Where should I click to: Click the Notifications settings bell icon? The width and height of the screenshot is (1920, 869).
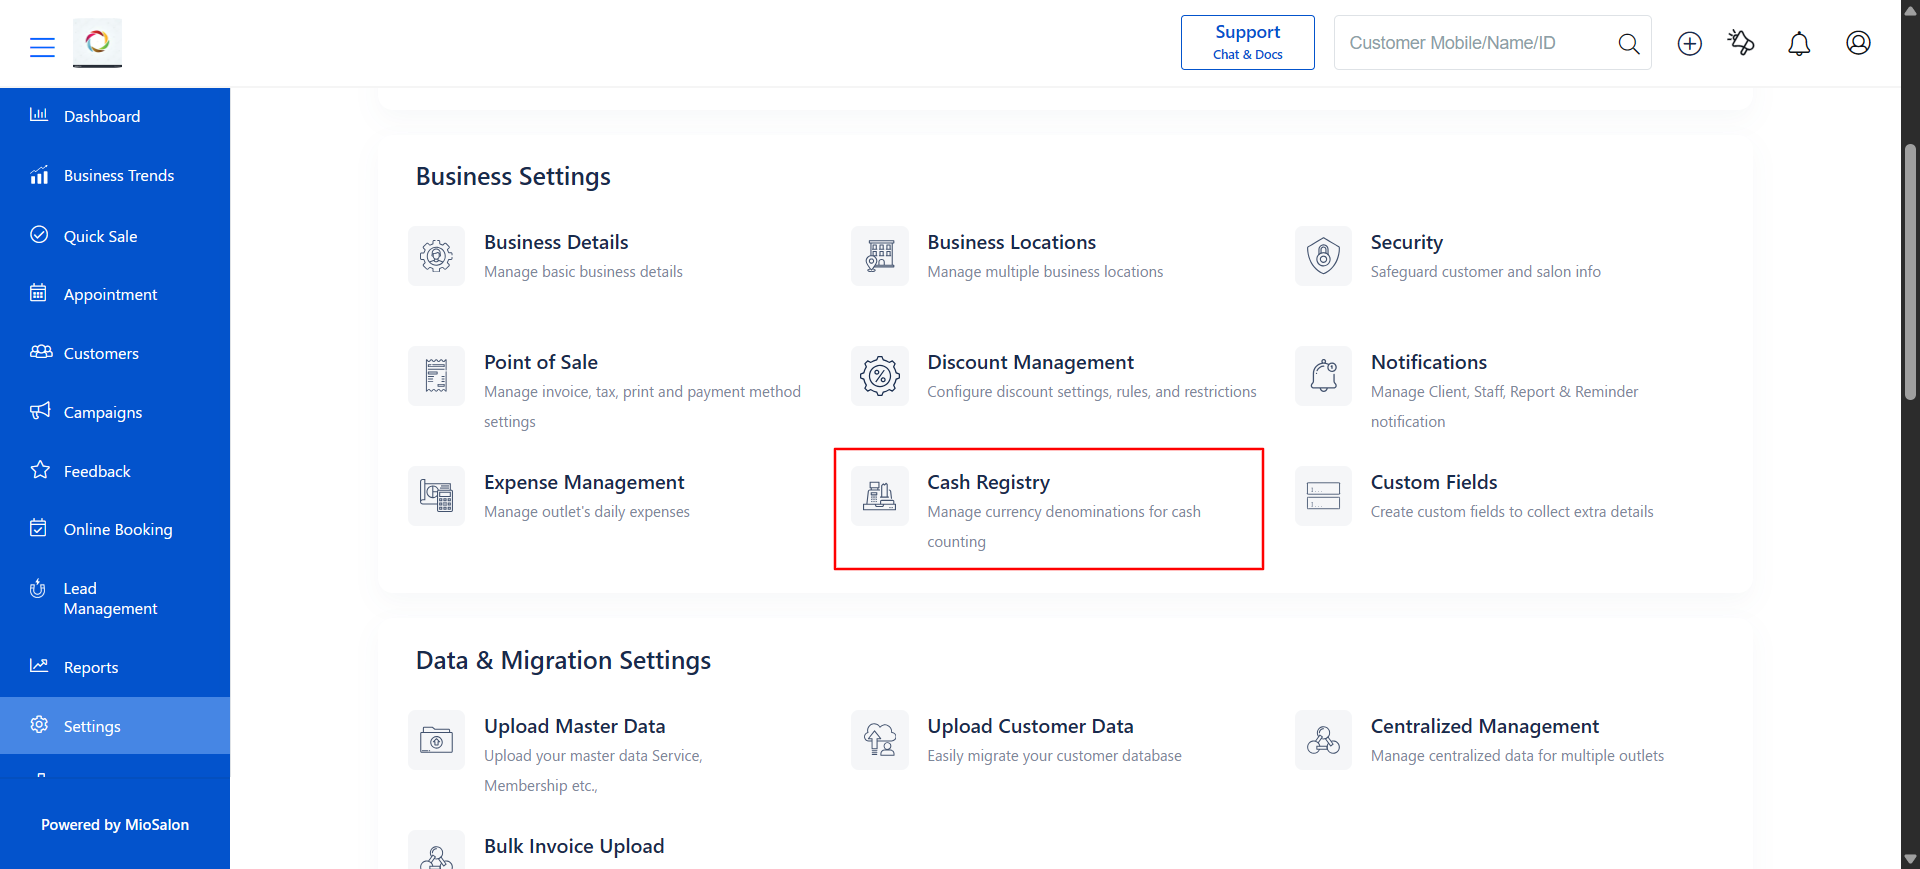point(1323,376)
